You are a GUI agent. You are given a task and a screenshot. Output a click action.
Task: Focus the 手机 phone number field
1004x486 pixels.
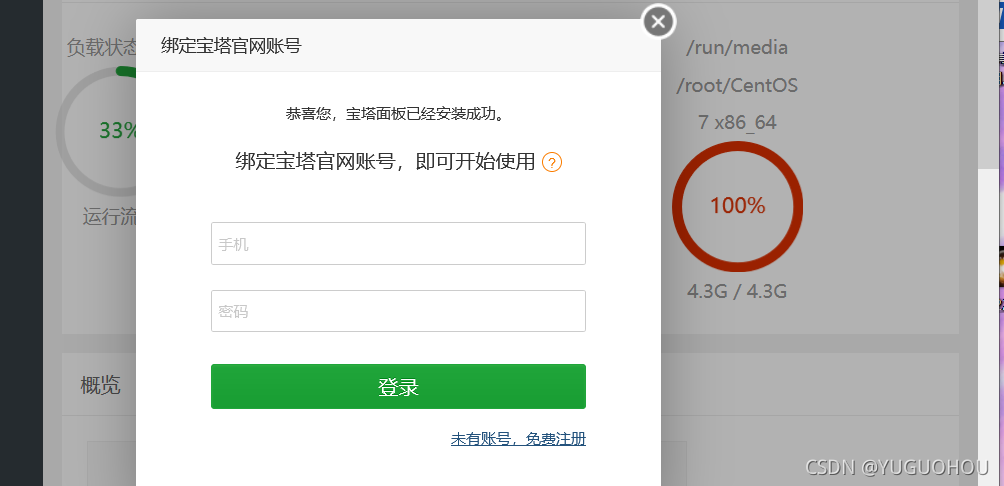click(398, 243)
